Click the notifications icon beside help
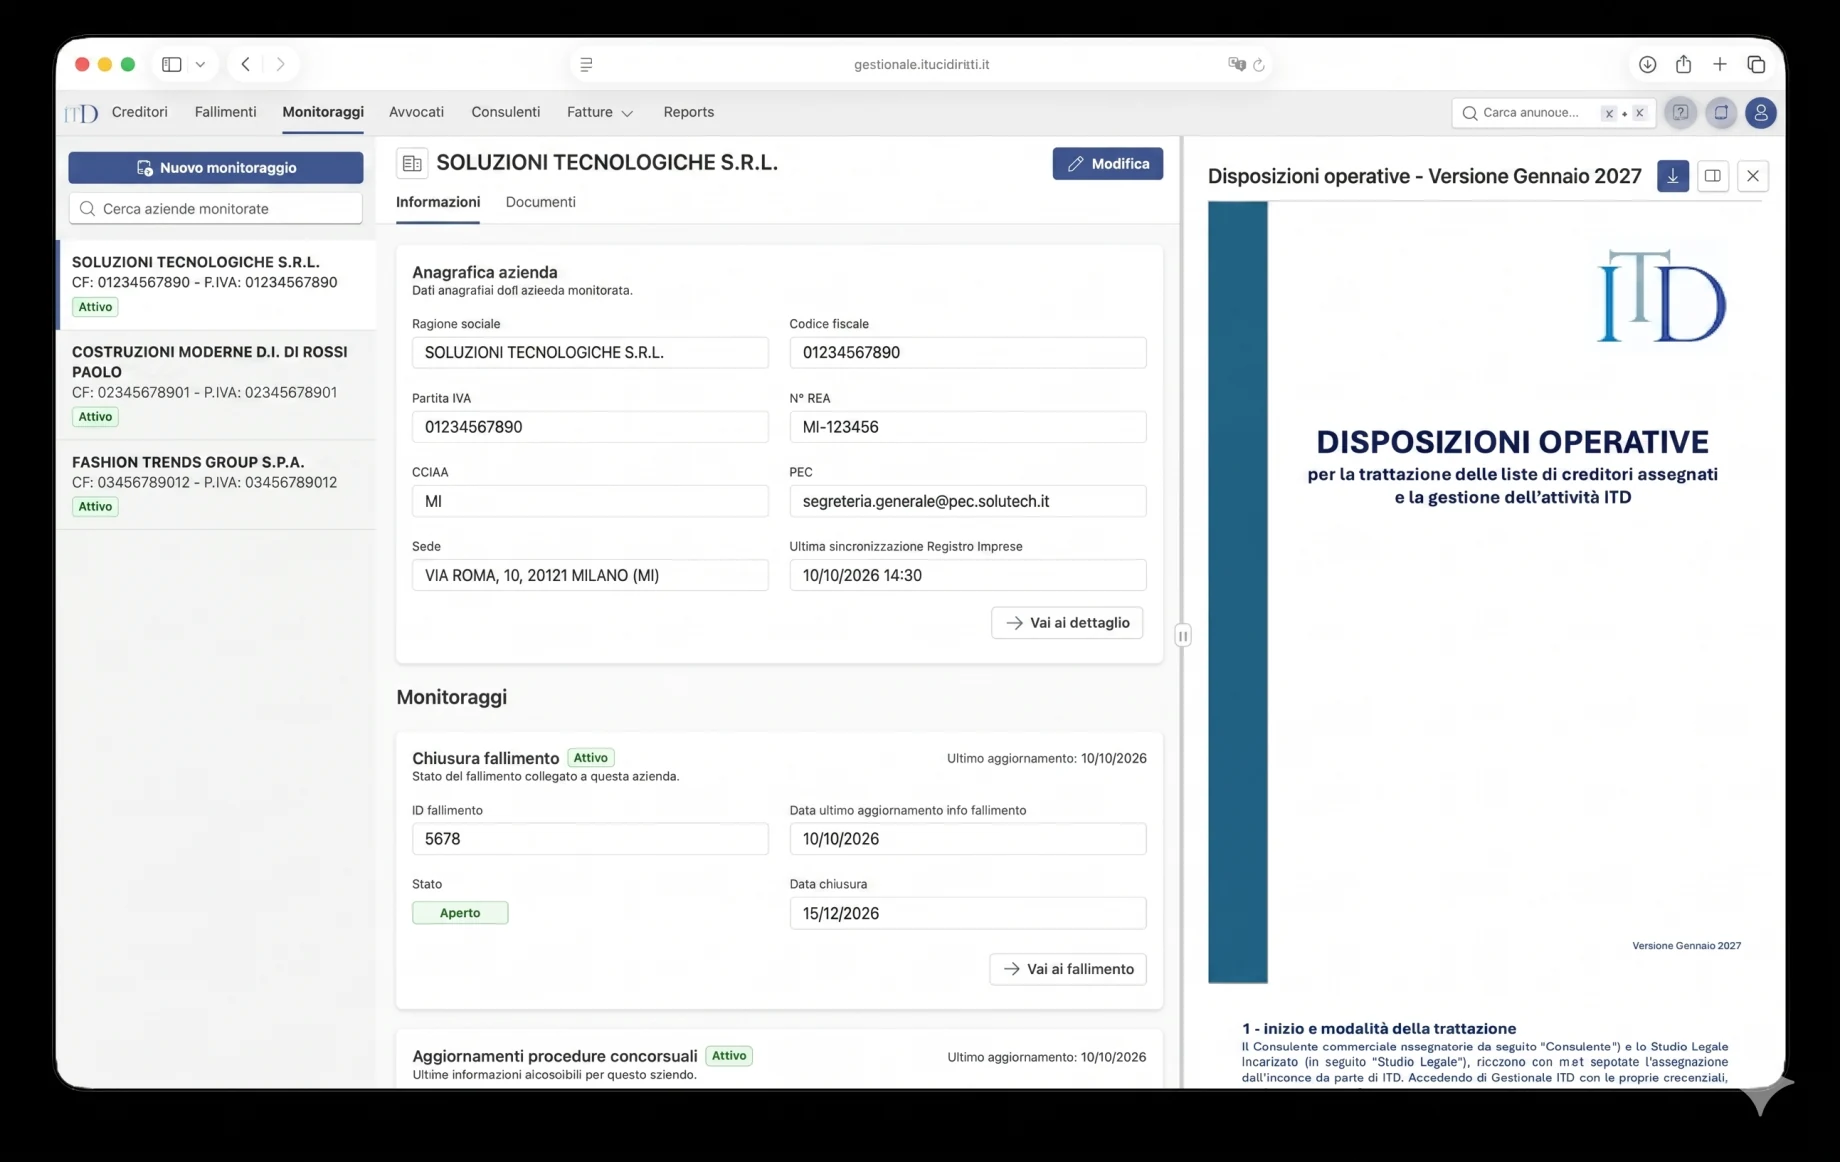 pos(1721,113)
